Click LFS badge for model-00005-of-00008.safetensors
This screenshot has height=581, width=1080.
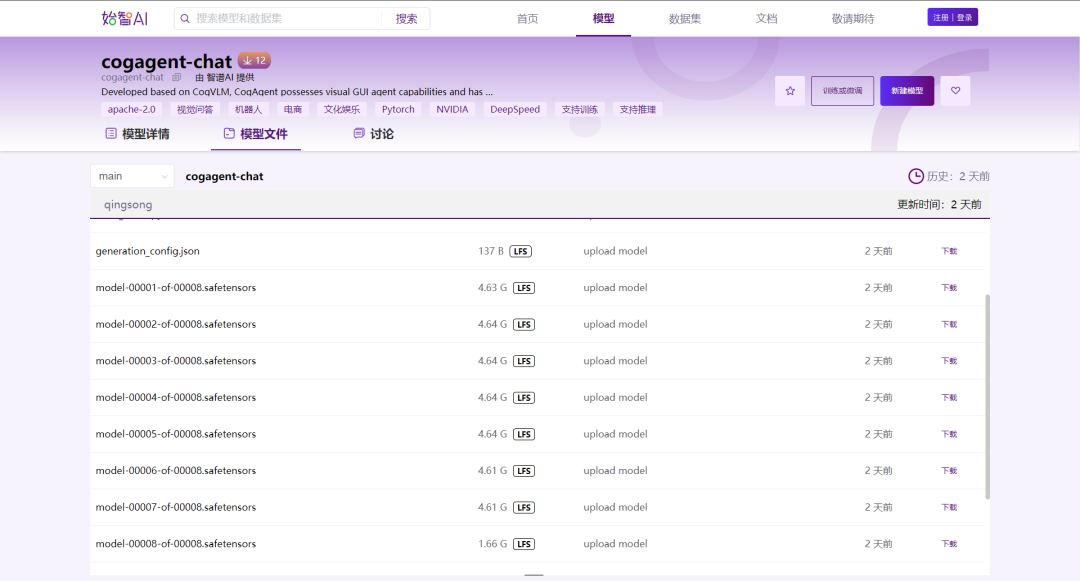pyautogui.click(x=523, y=434)
